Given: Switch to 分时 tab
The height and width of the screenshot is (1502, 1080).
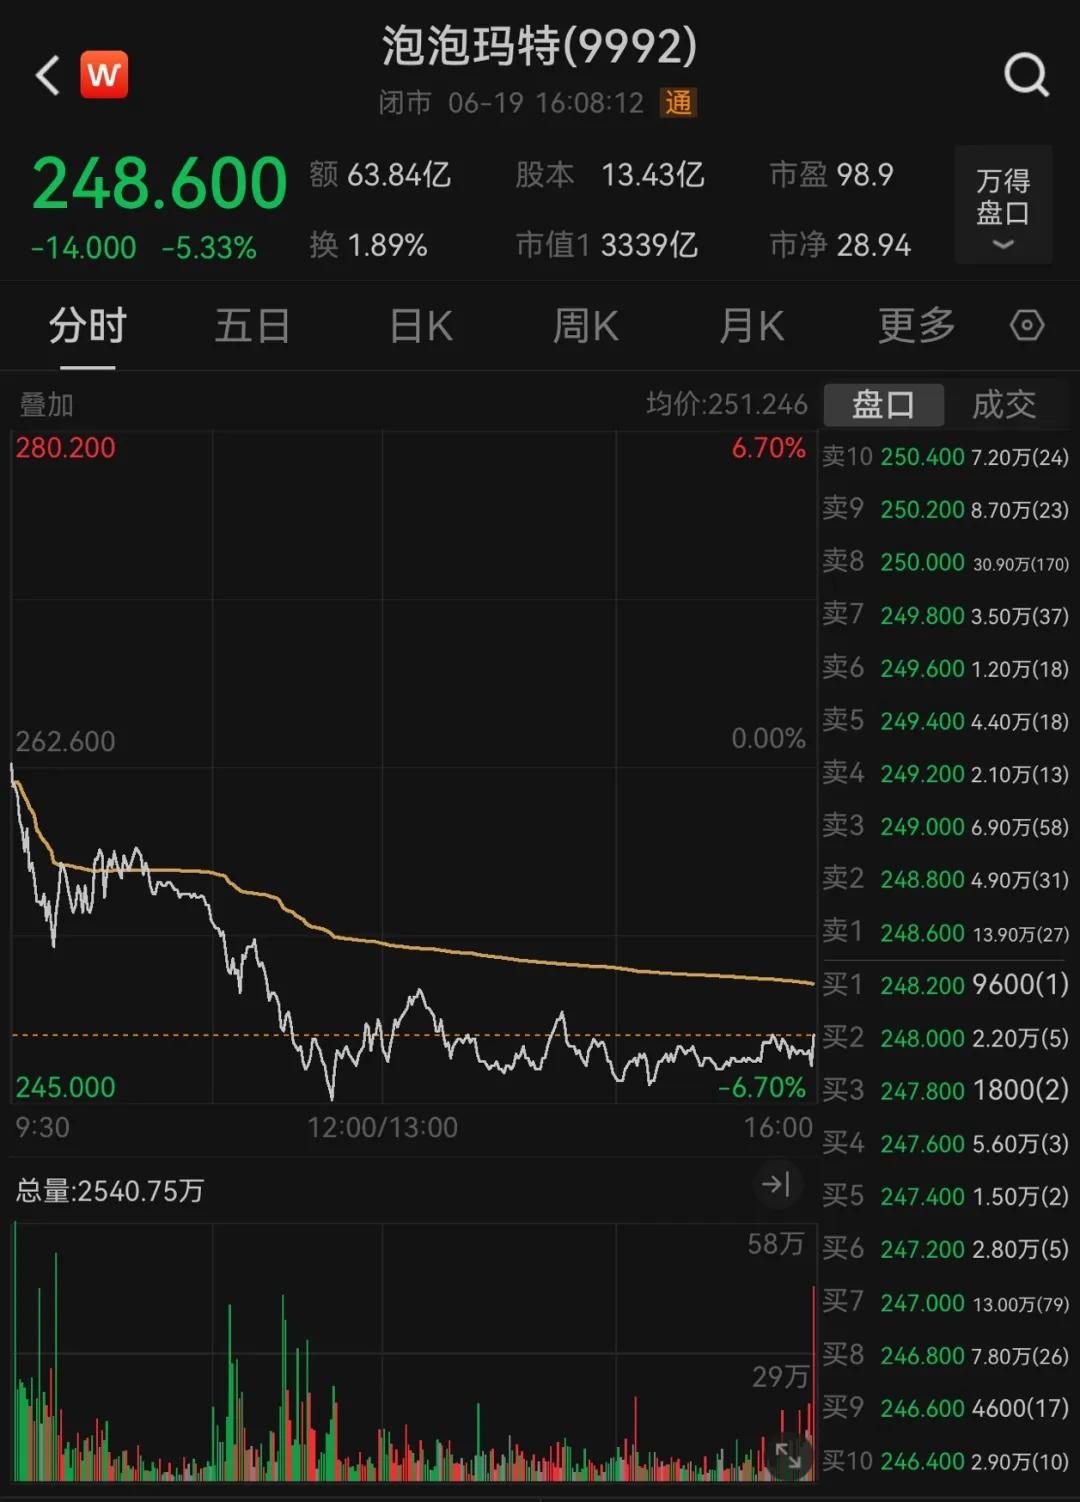Looking at the screenshot, I should tap(88, 326).
